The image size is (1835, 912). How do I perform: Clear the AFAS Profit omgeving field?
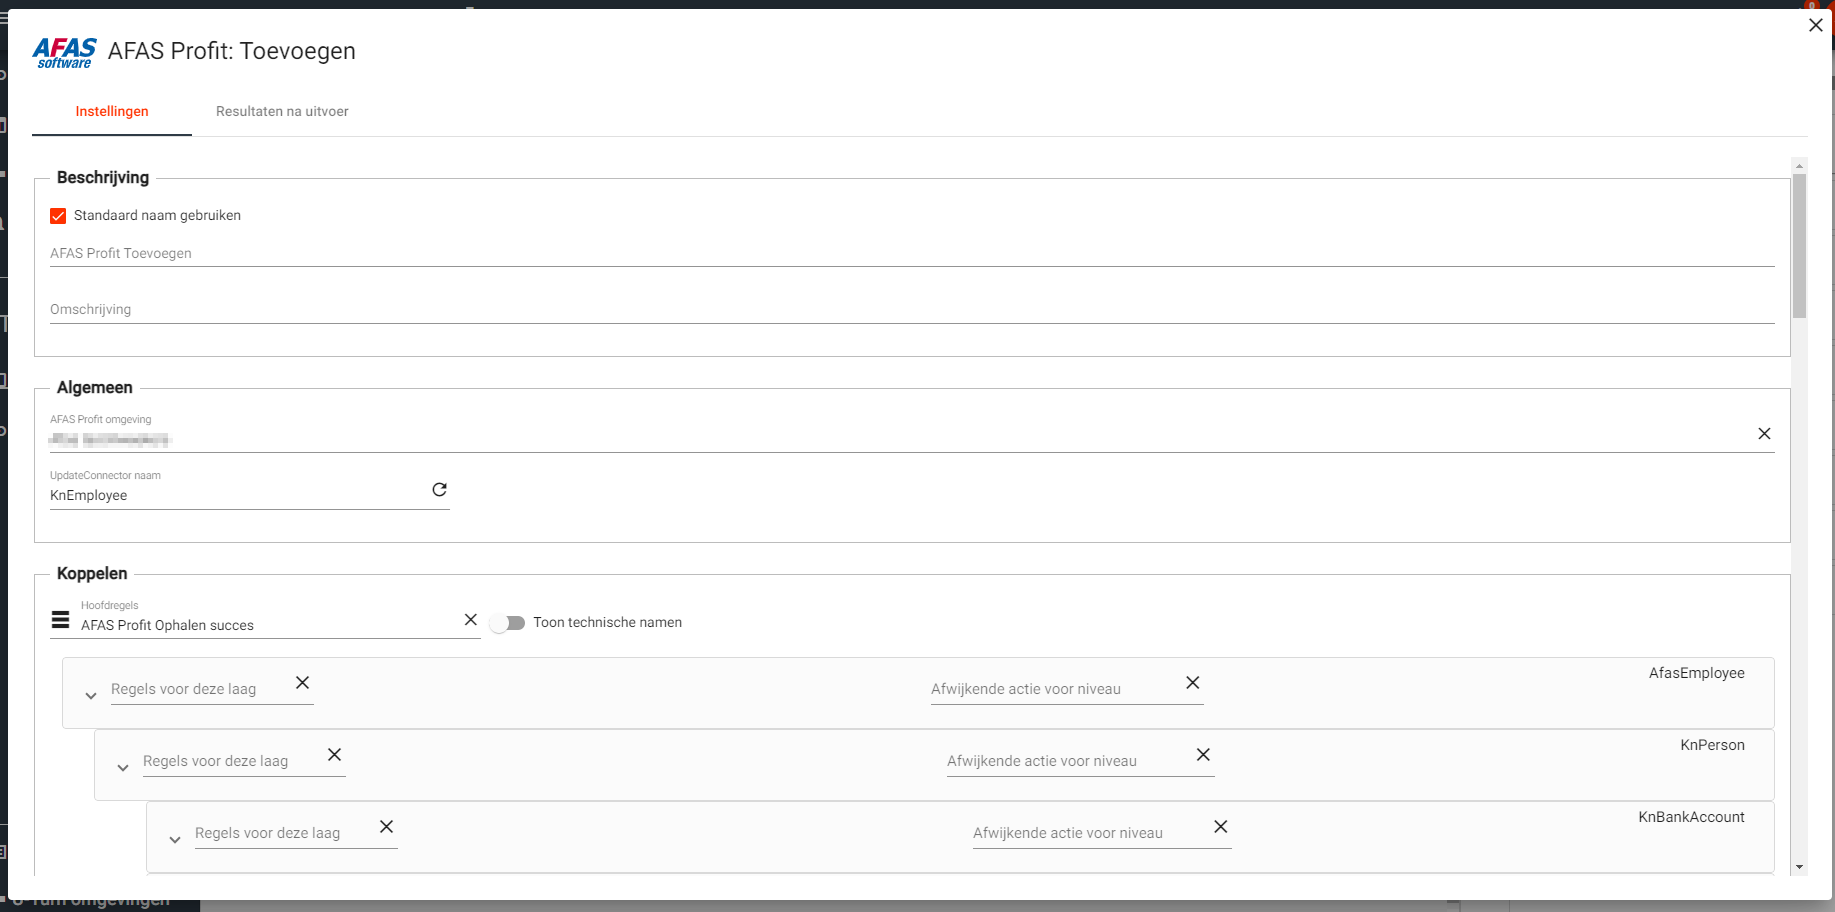[1764, 434]
